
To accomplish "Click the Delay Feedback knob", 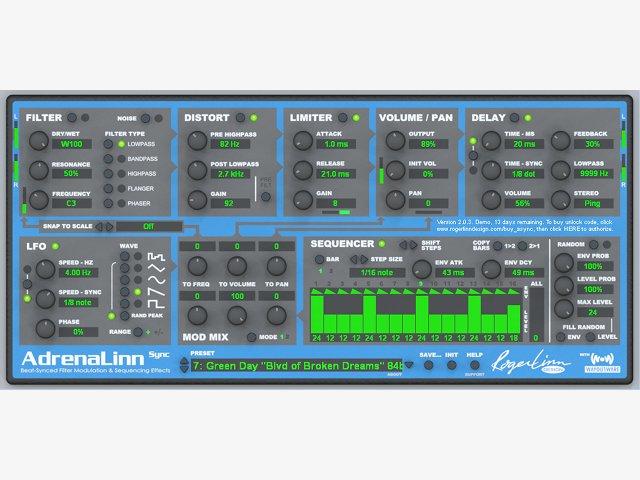I will pos(560,141).
